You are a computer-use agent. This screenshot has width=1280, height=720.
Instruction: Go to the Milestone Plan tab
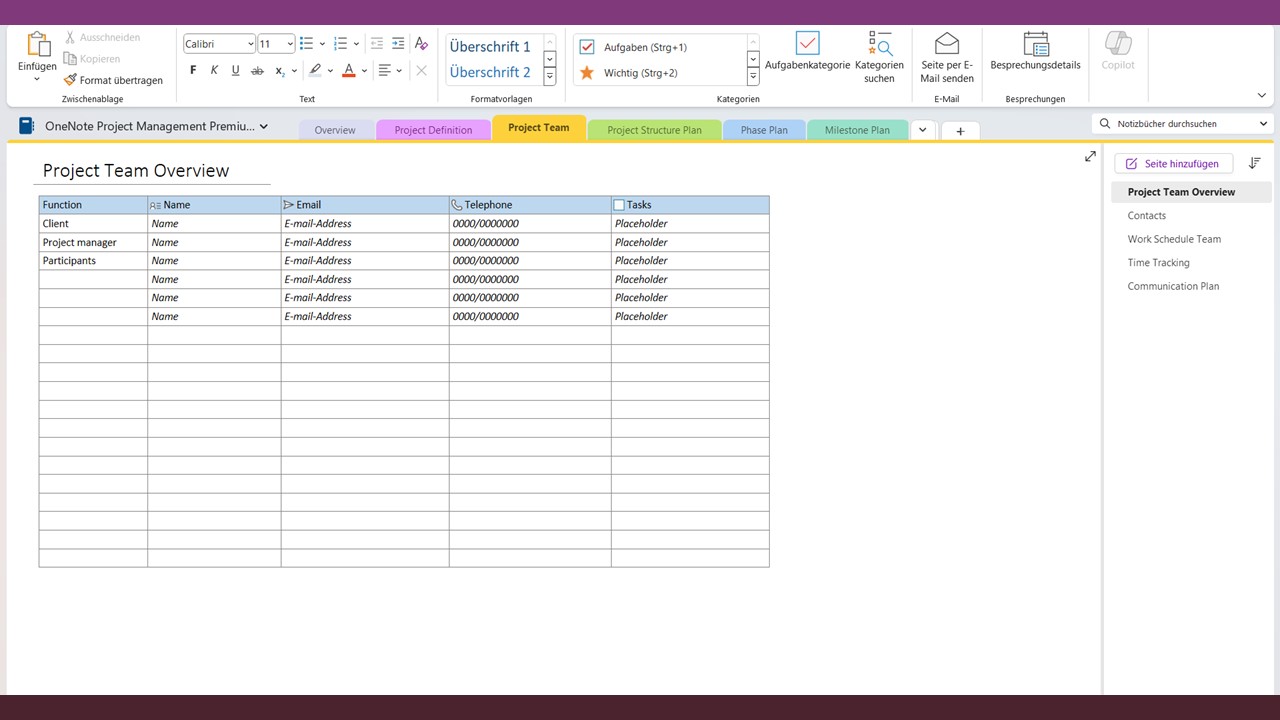[x=857, y=130]
